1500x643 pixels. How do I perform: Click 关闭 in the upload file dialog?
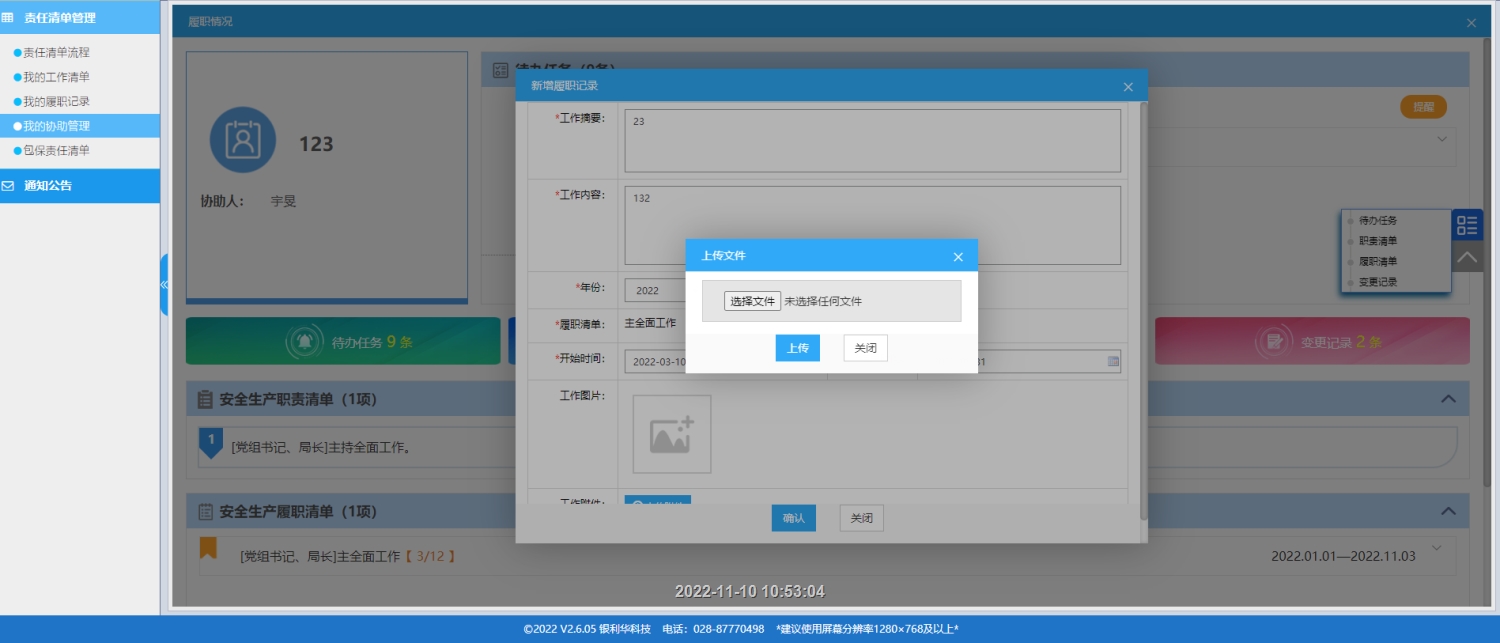point(865,348)
